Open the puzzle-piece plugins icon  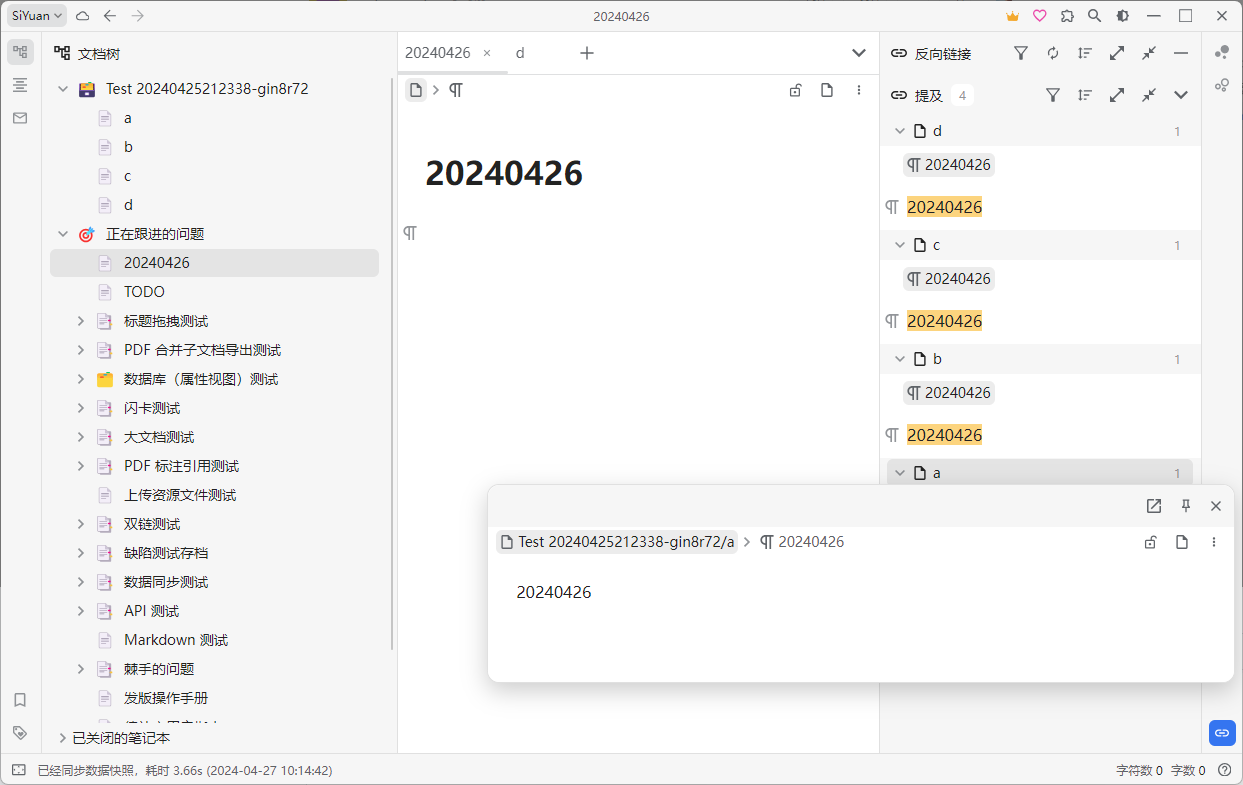(x=1067, y=16)
